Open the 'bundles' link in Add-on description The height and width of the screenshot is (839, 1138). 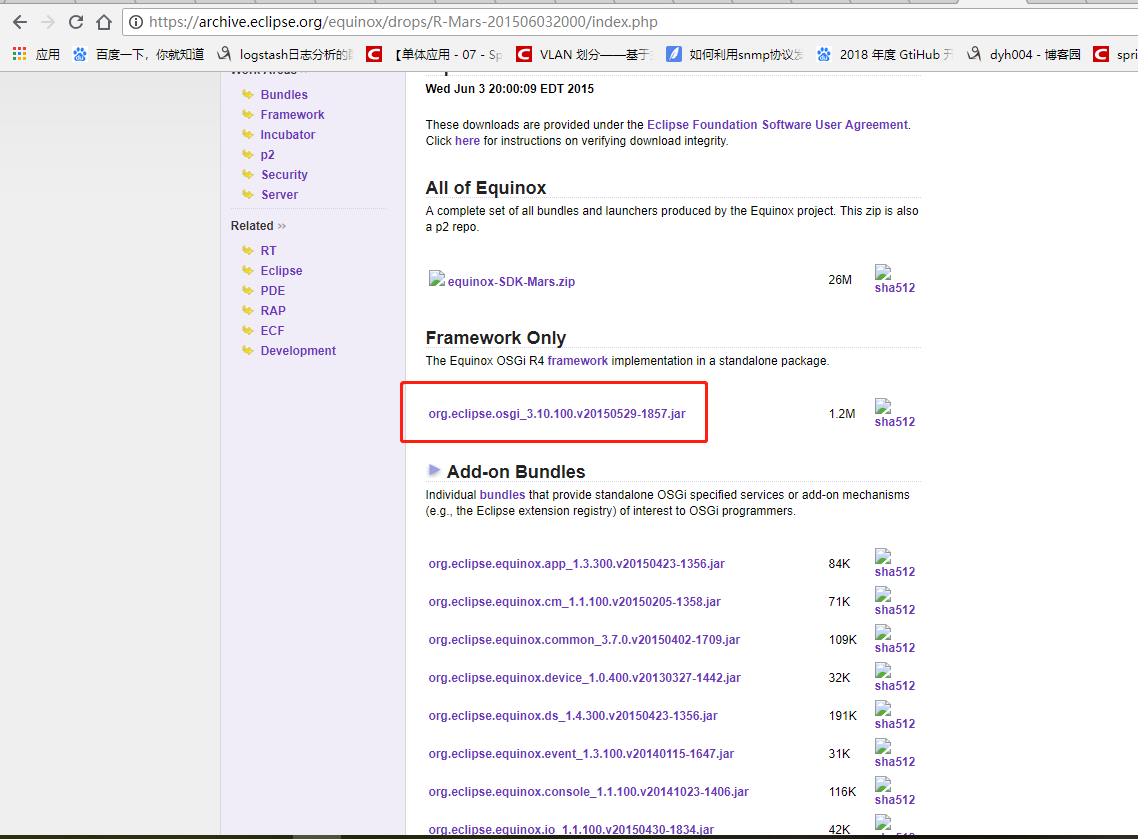(x=502, y=495)
